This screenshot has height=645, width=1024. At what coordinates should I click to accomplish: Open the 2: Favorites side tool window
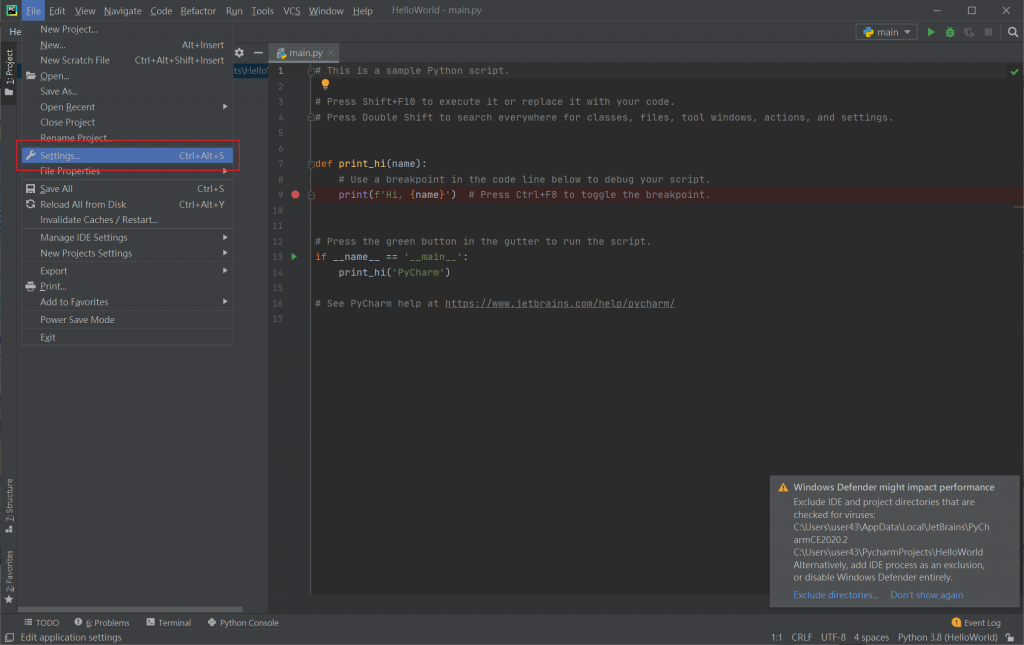pyautogui.click(x=9, y=577)
